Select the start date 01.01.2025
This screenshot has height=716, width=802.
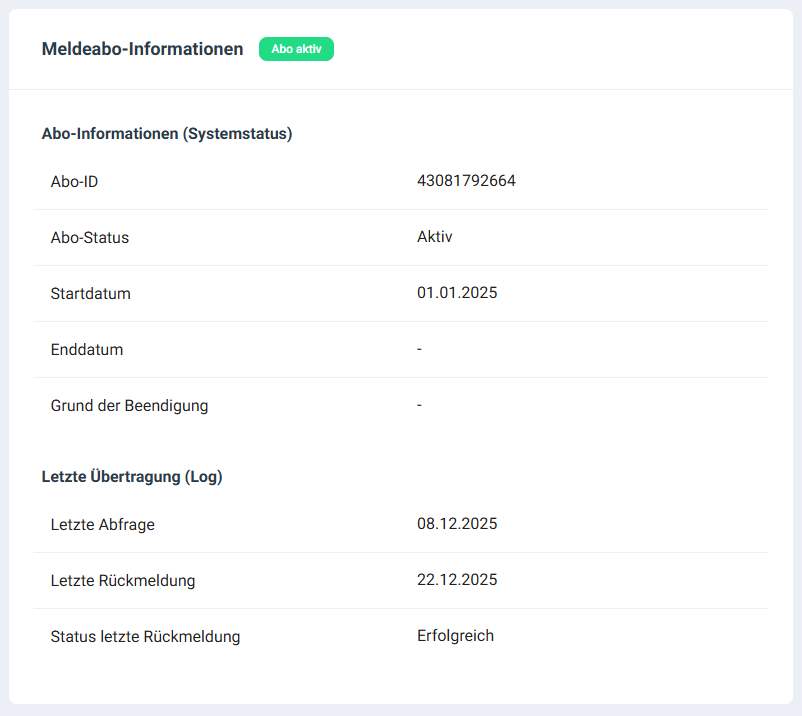tap(457, 293)
